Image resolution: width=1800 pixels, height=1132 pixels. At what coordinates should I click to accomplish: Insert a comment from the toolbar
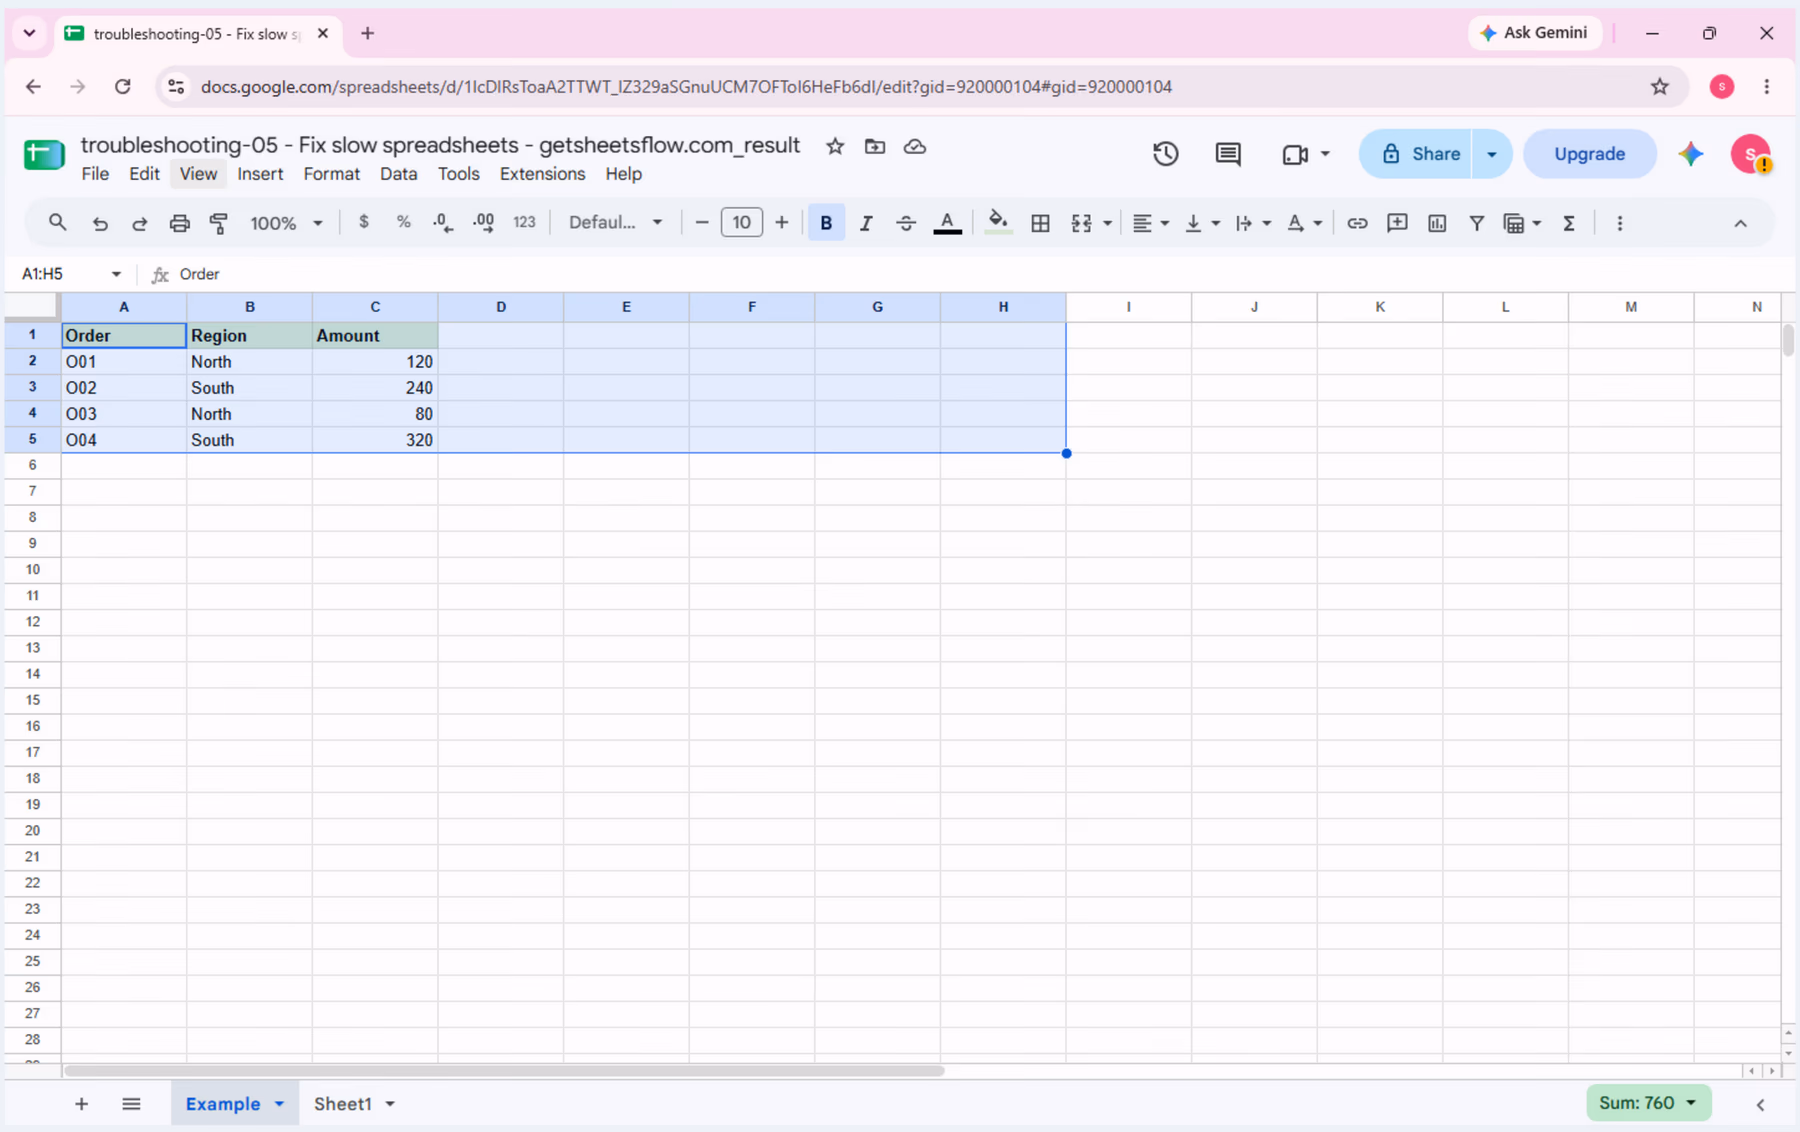pyautogui.click(x=1397, y=223)
